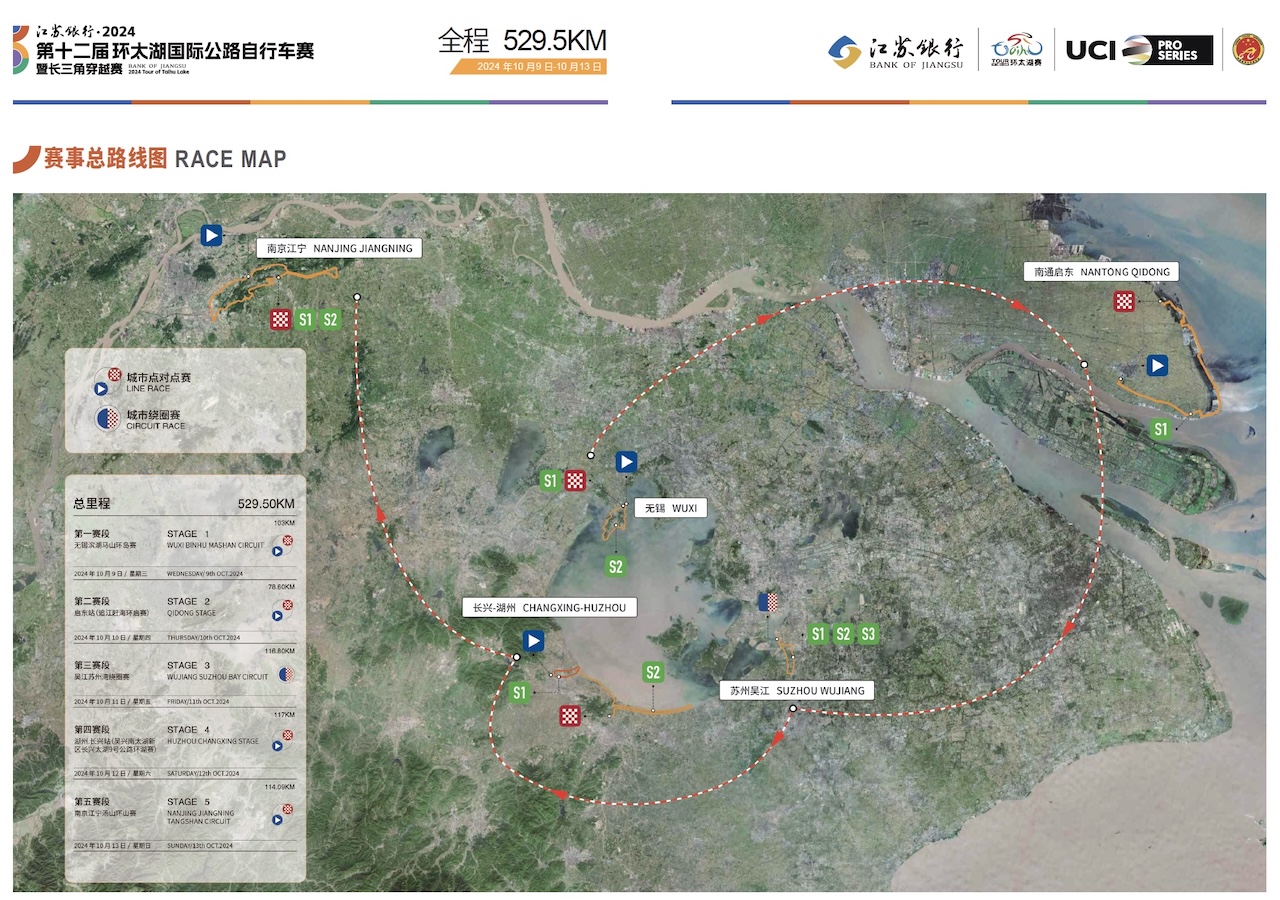Click the Changxing-Huzhou start play icon
The image size is (1280, 900).
533,641
